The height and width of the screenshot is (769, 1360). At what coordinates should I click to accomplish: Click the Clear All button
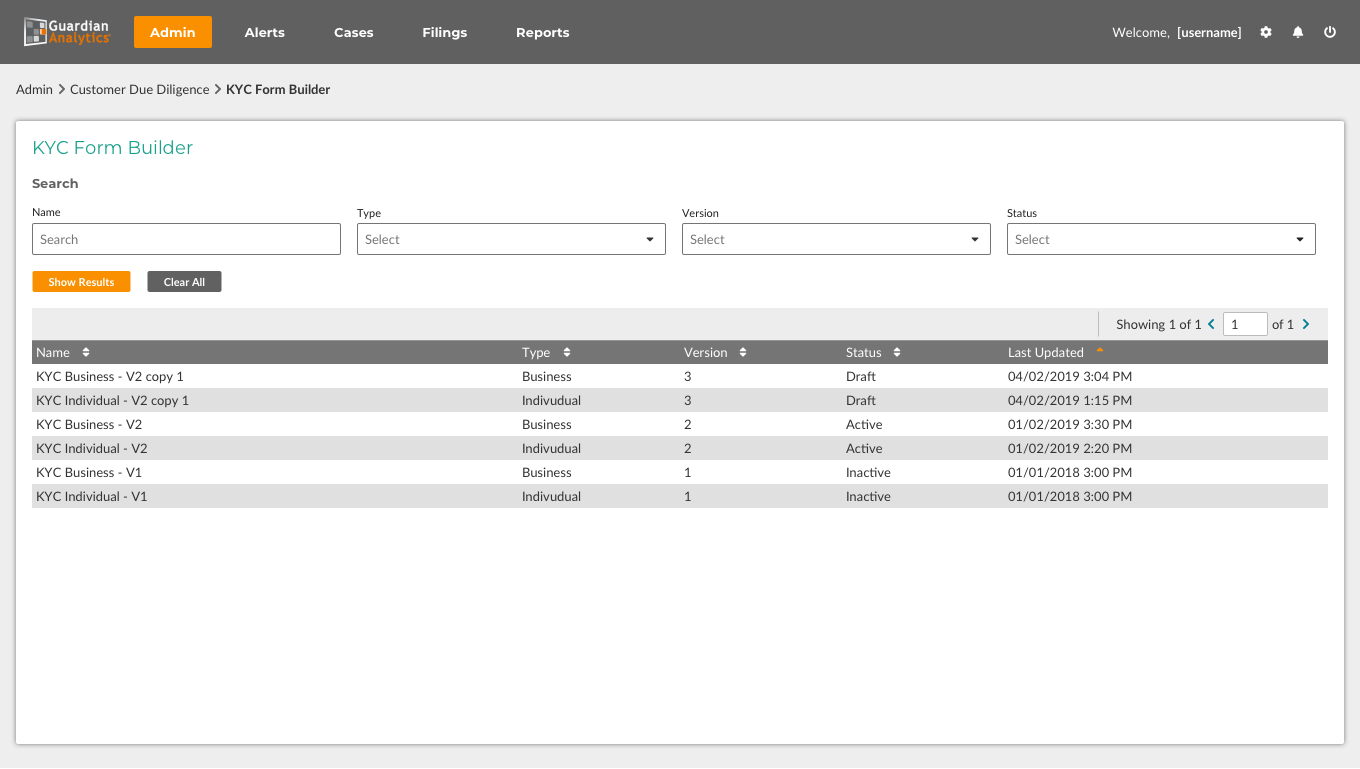tap(184, 282)
